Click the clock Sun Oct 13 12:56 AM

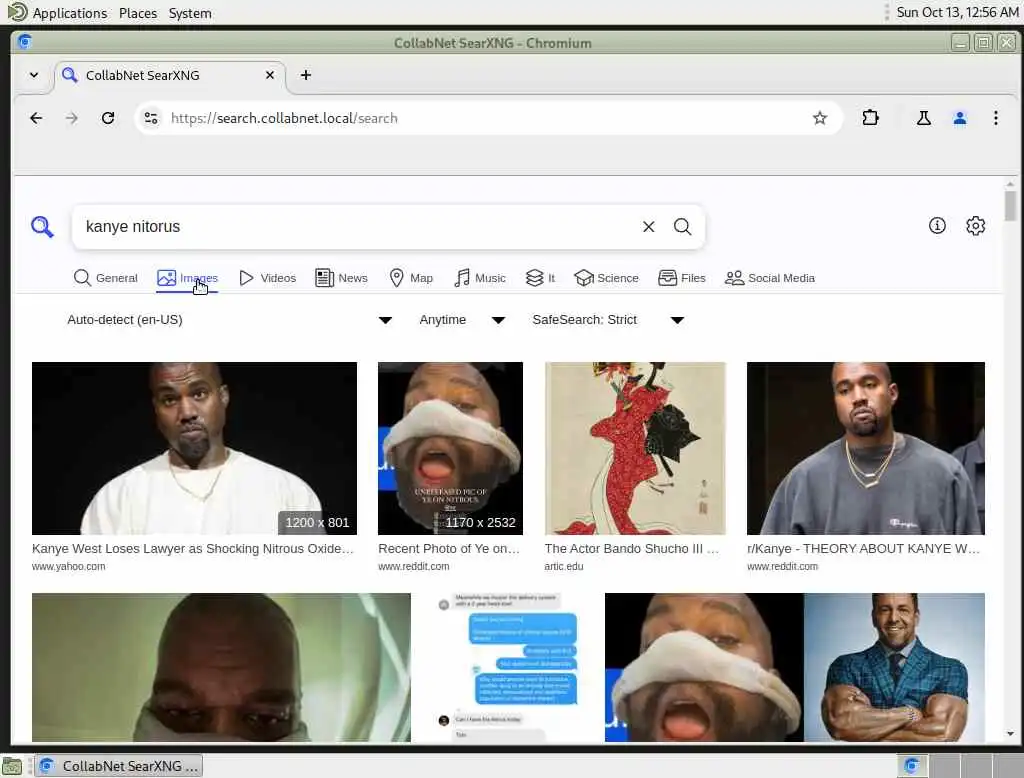tap(957, 12)
